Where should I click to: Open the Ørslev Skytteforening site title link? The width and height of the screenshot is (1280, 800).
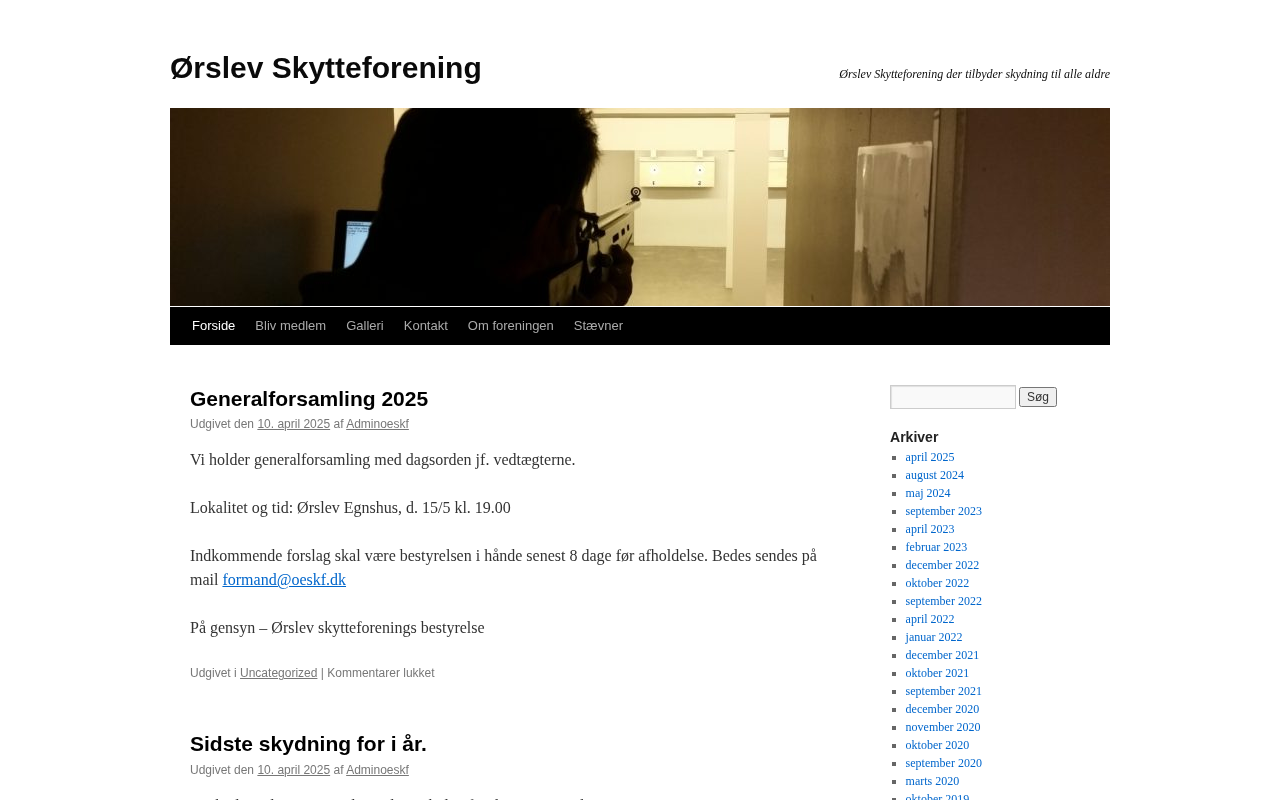tap(326, 68)
